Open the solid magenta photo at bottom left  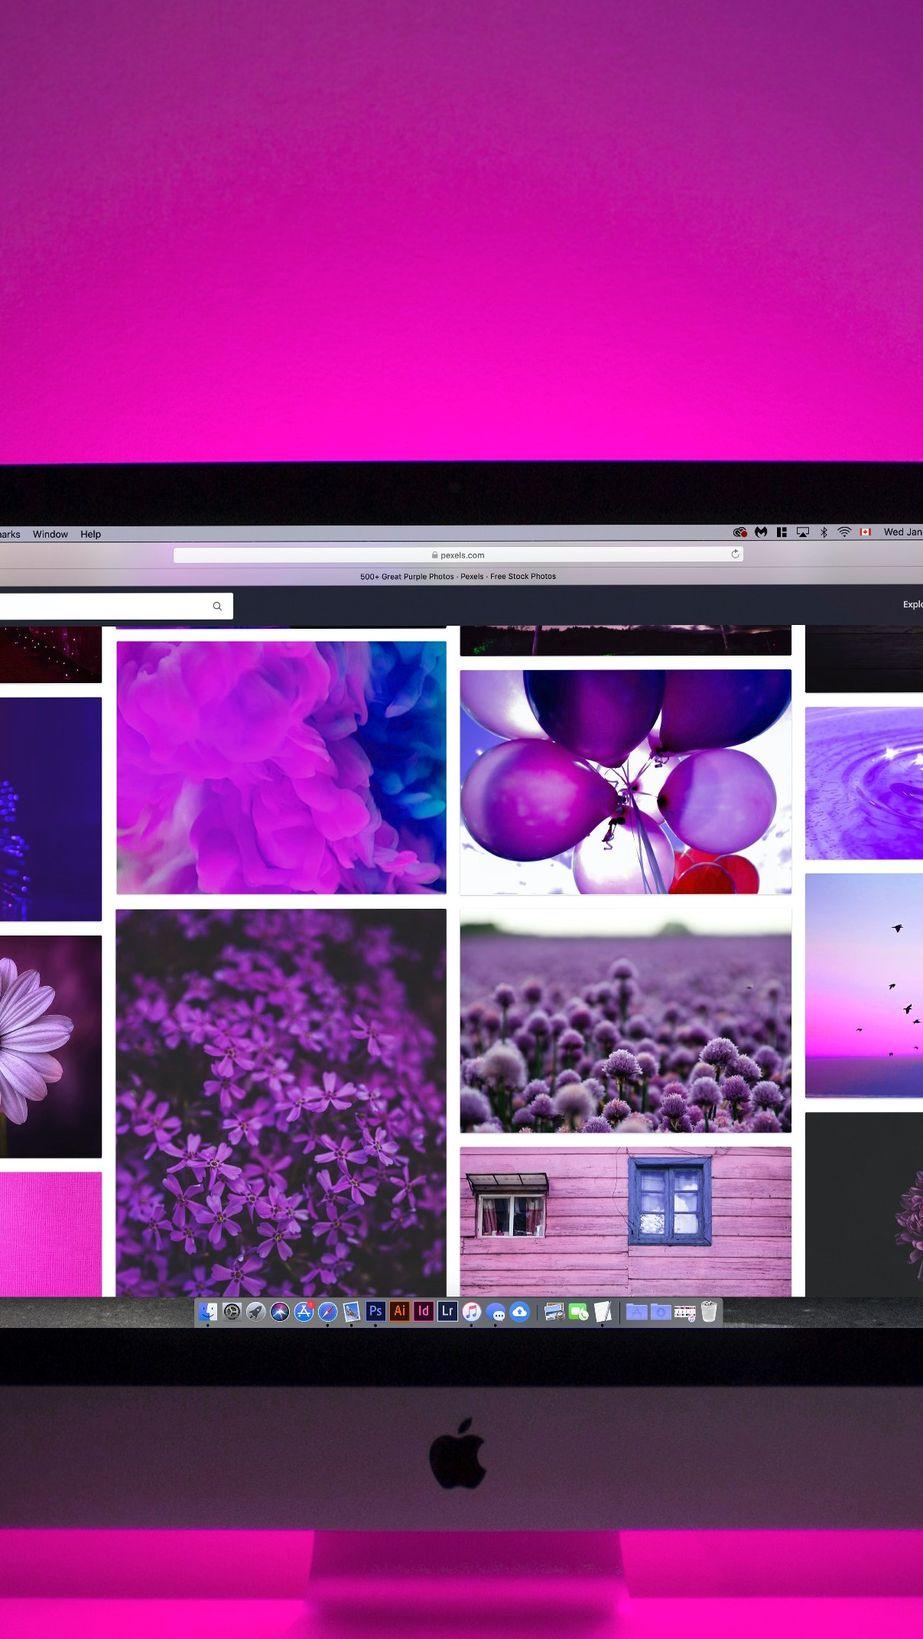point(50,1234)
